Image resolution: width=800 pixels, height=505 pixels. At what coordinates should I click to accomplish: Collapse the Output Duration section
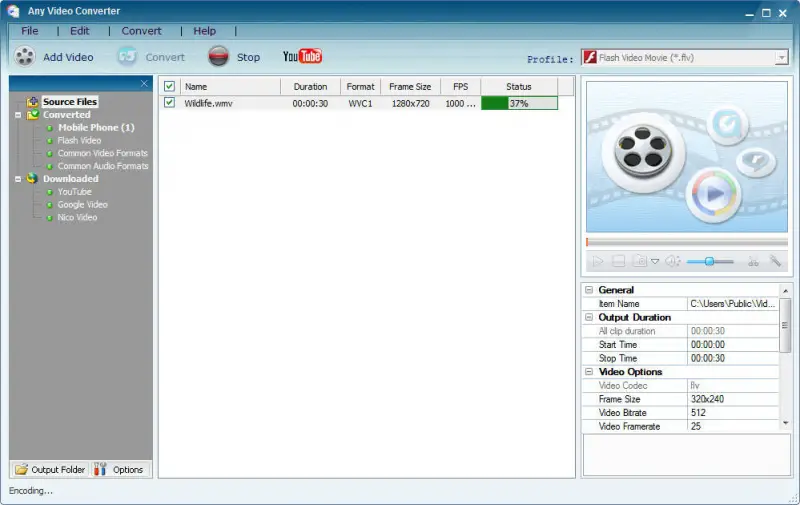pos(589,317)
